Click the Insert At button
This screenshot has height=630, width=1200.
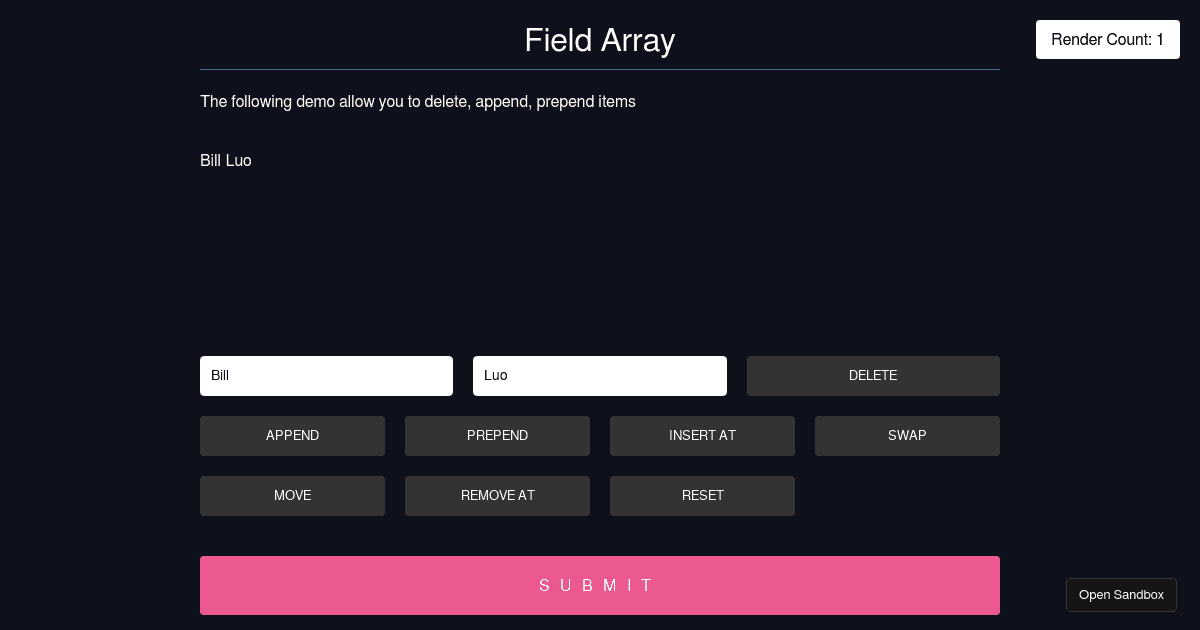point(702,436)
